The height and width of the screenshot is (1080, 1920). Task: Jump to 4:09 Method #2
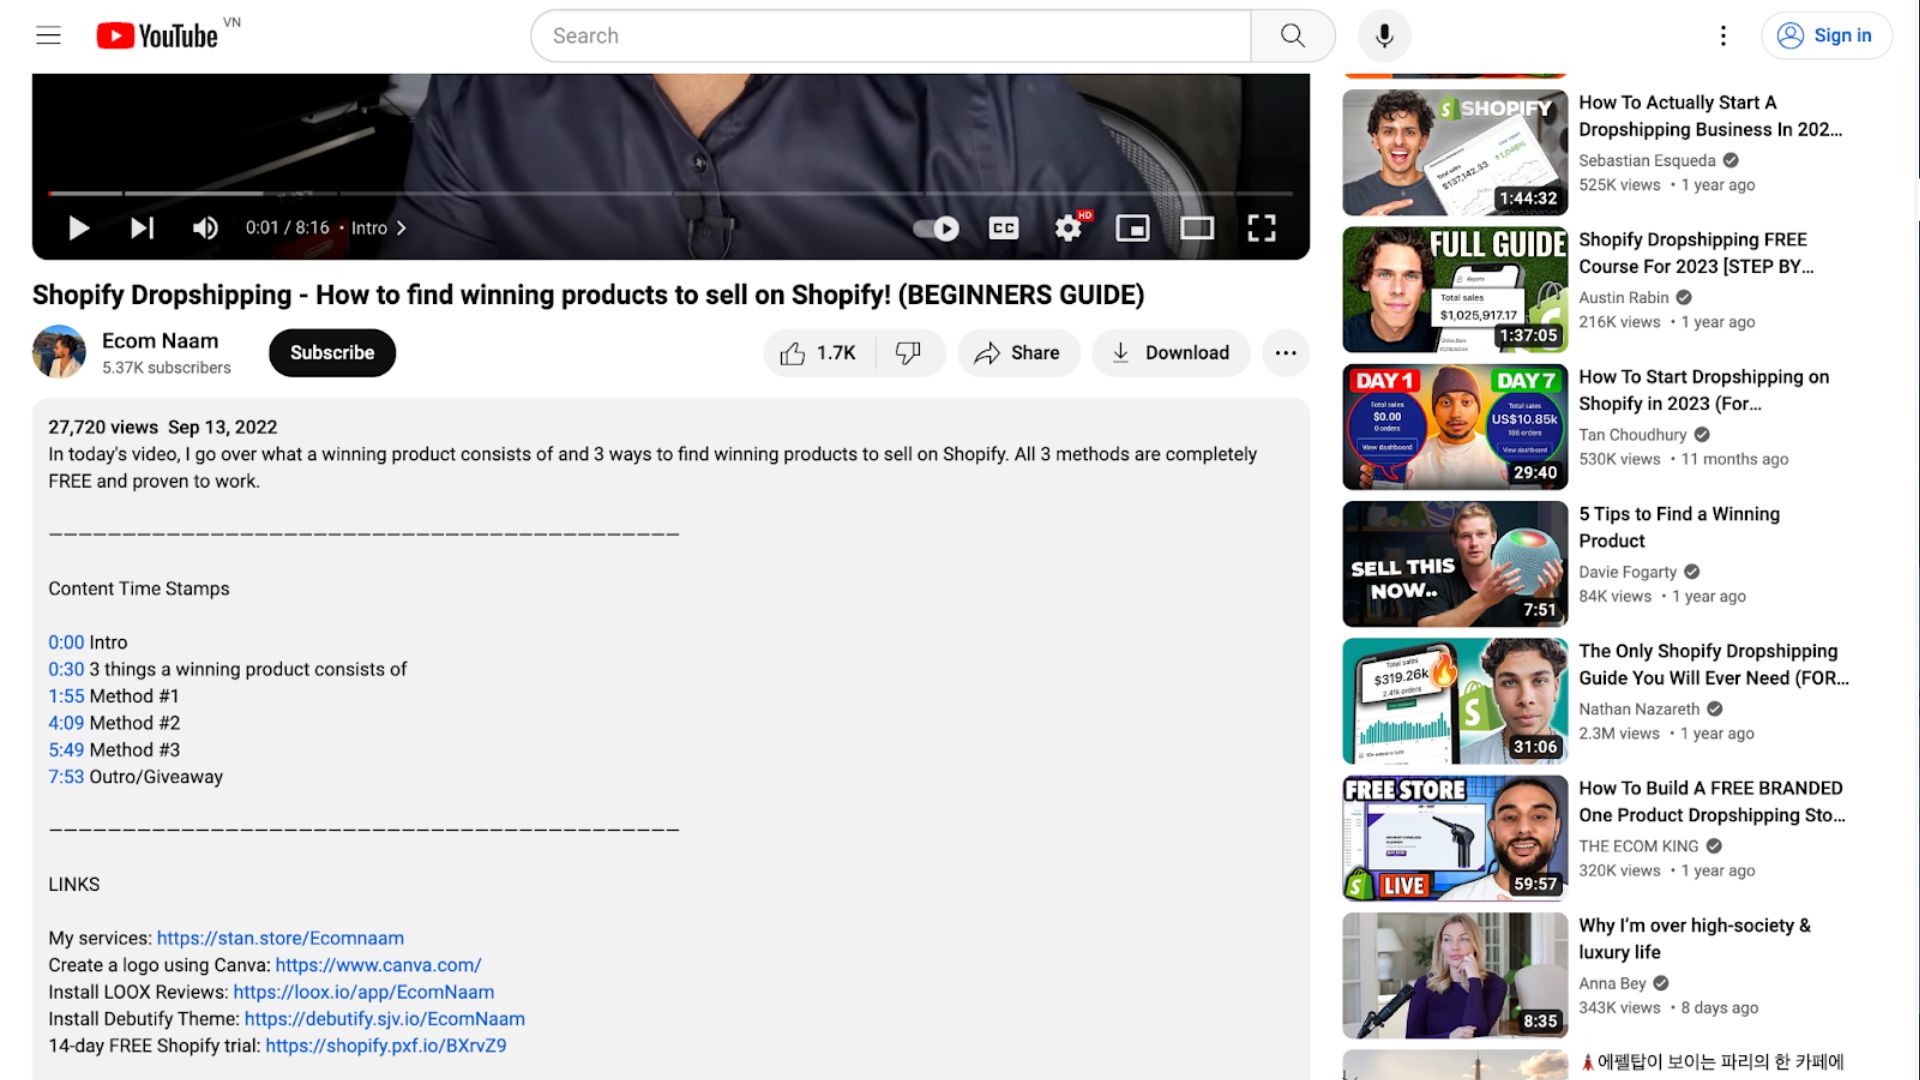[x=66, y=723]
